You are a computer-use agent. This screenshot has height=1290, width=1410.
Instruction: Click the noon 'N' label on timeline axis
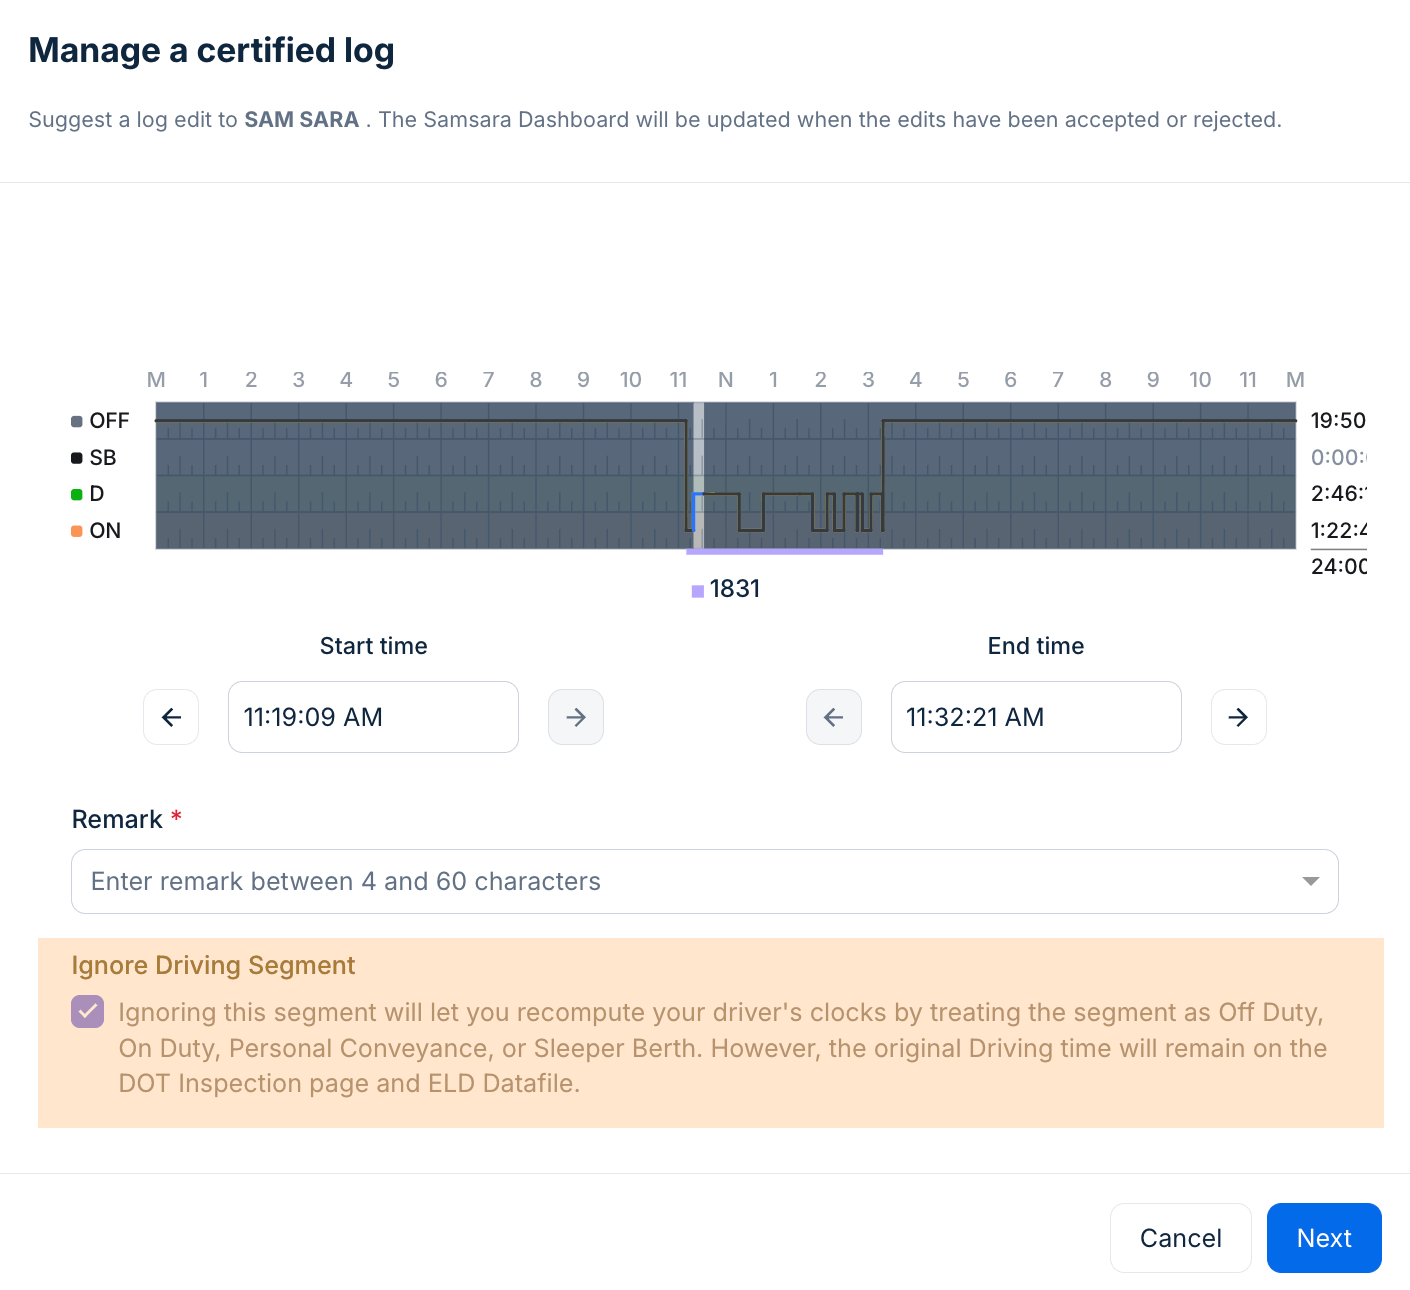coord(726,380)
